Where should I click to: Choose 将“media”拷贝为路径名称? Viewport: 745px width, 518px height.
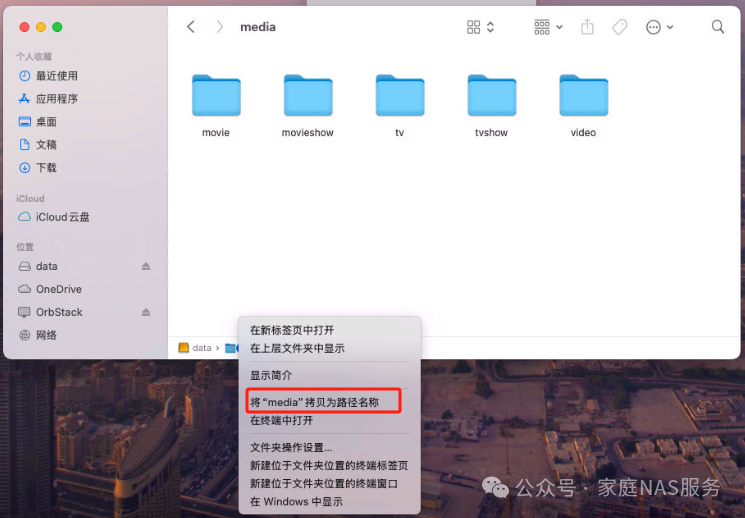coord(315,403)
